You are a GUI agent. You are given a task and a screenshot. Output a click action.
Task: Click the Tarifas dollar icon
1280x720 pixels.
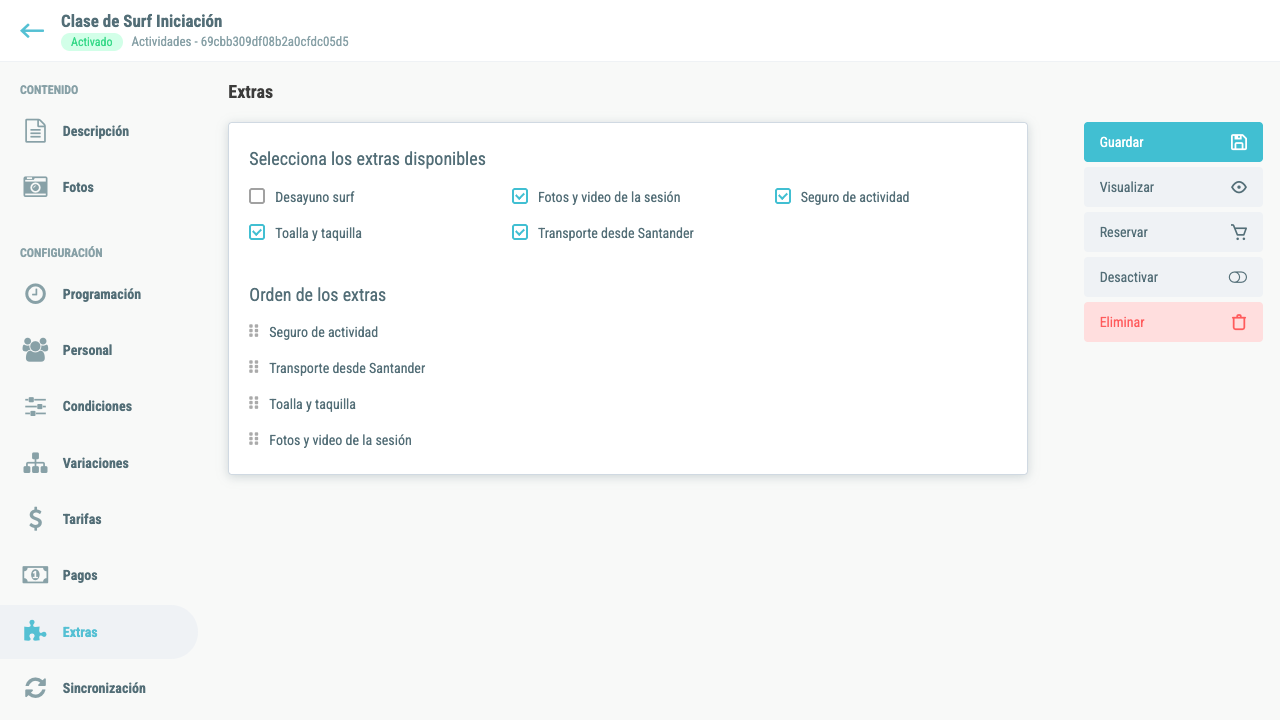35,519
